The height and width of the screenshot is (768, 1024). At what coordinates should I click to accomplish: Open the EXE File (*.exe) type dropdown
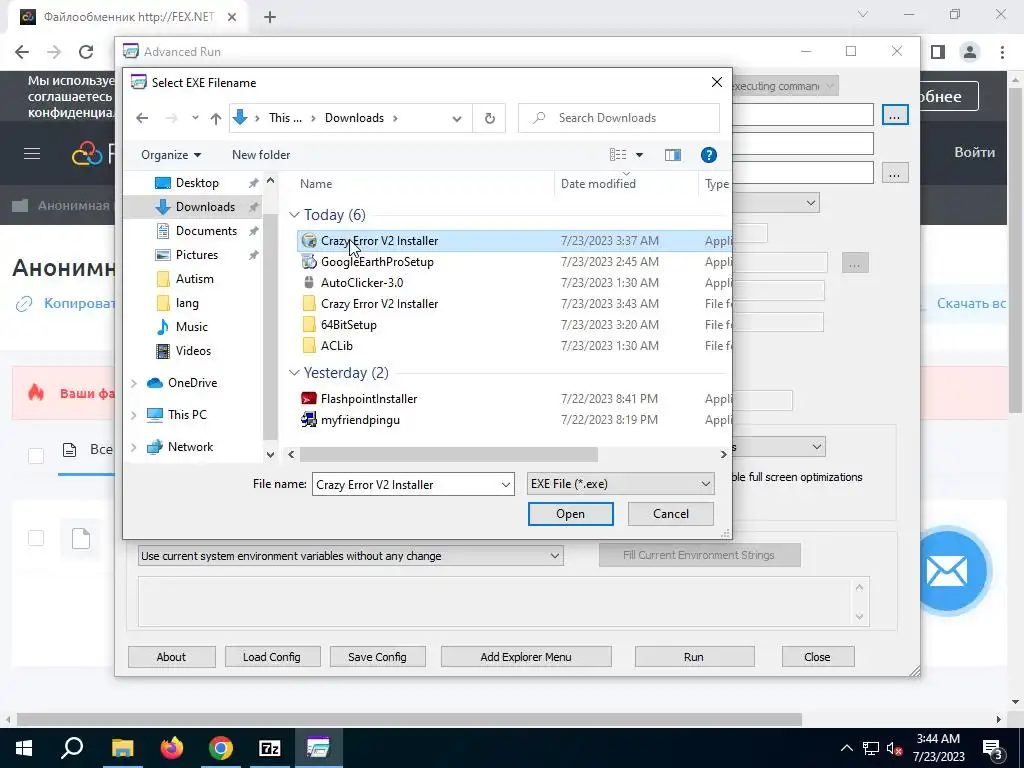click(620, 484)
